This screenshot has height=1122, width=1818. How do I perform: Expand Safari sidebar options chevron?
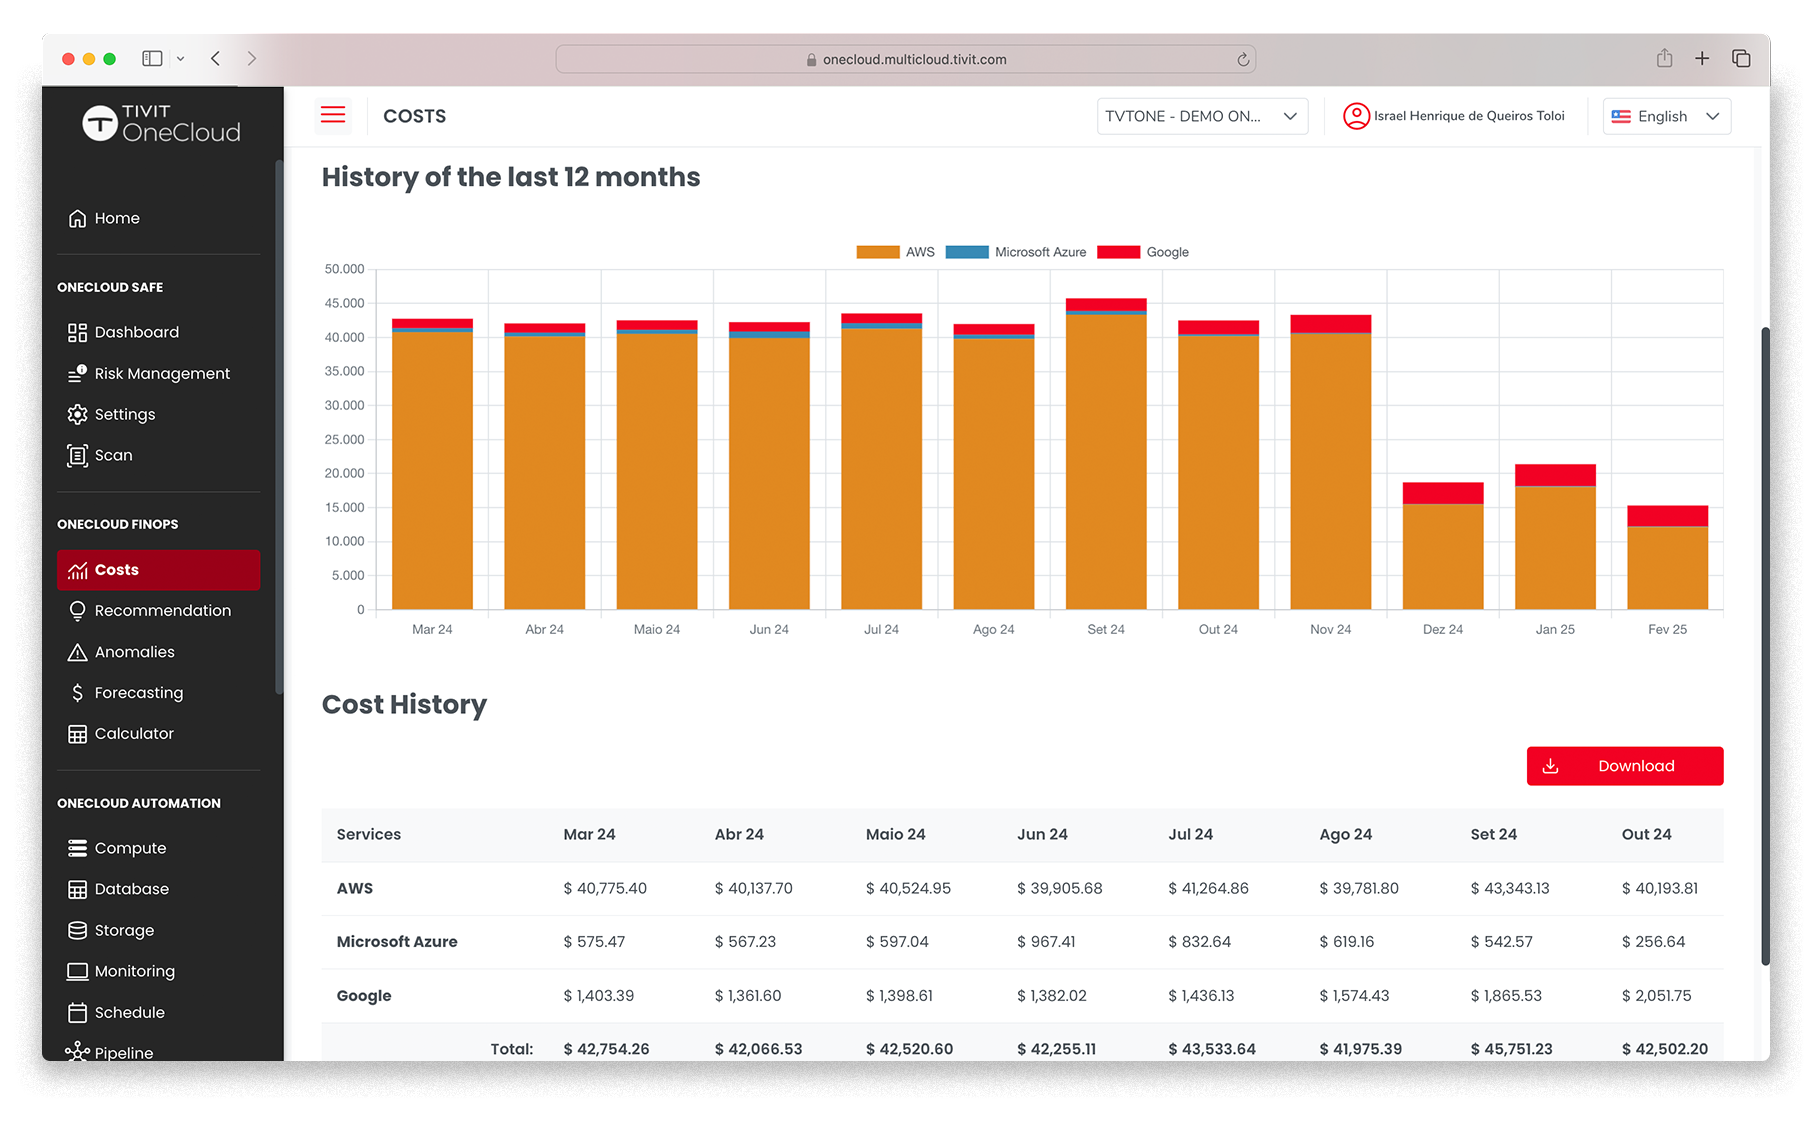click(180, 58)
